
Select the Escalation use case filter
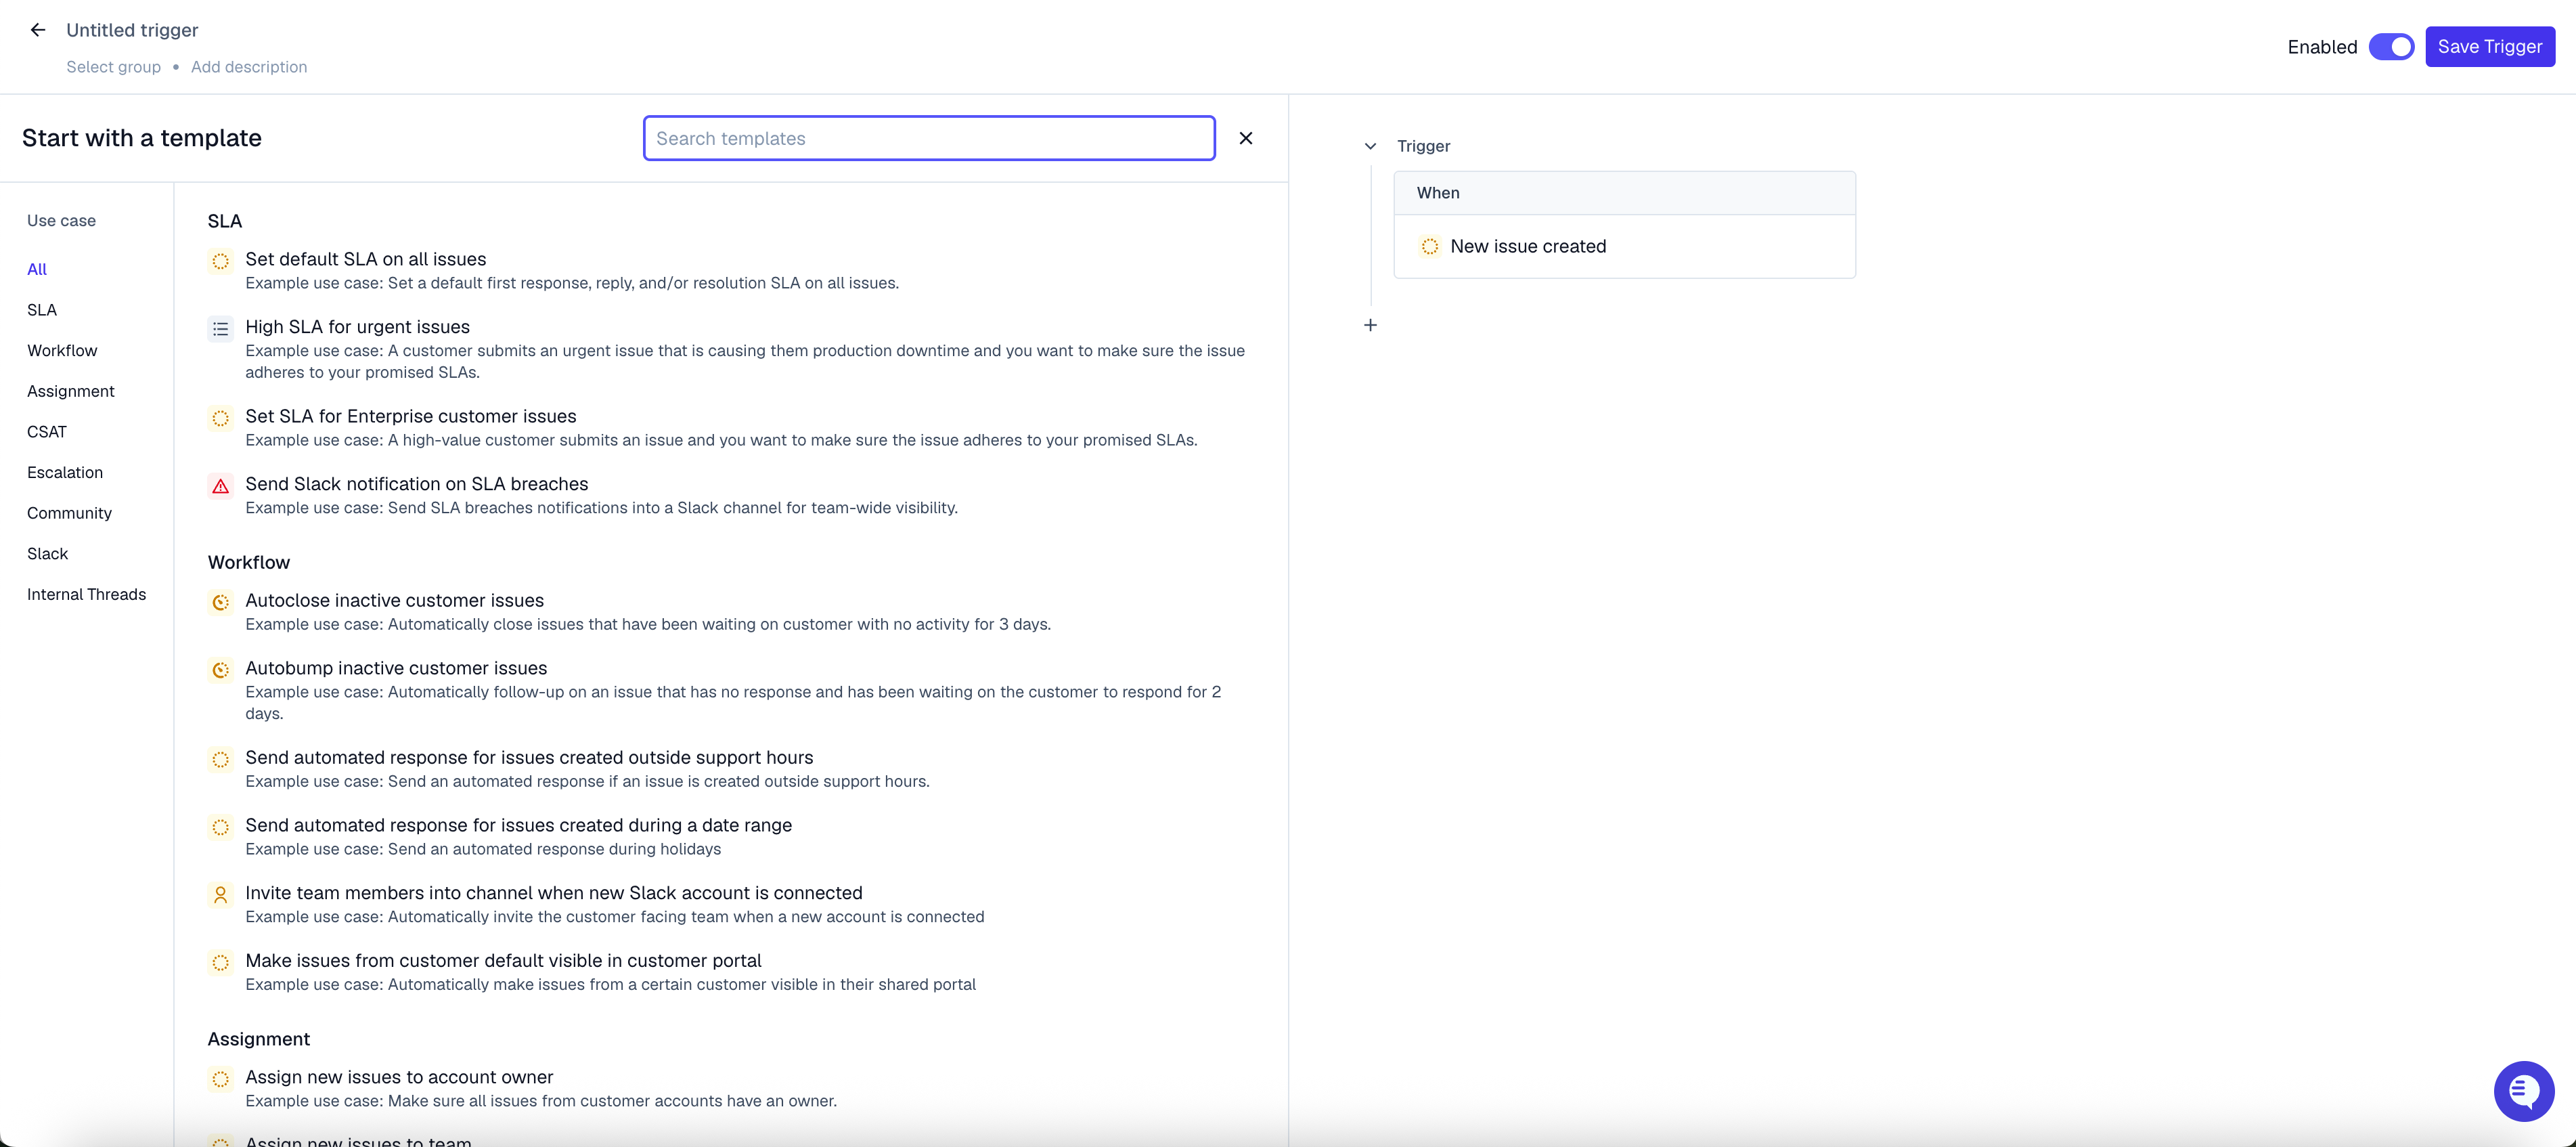pos(65,472)
